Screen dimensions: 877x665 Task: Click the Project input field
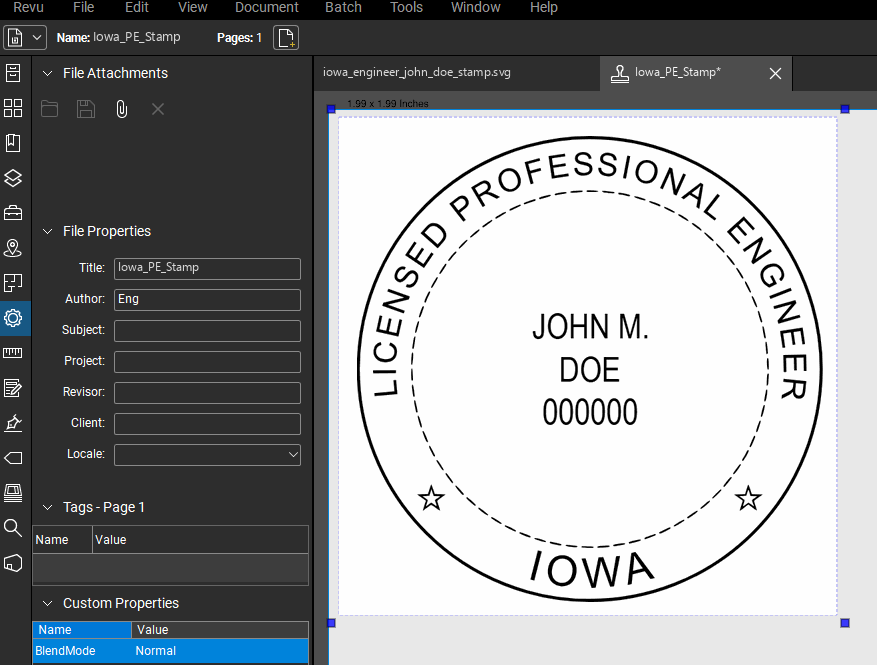pos(208,362)
